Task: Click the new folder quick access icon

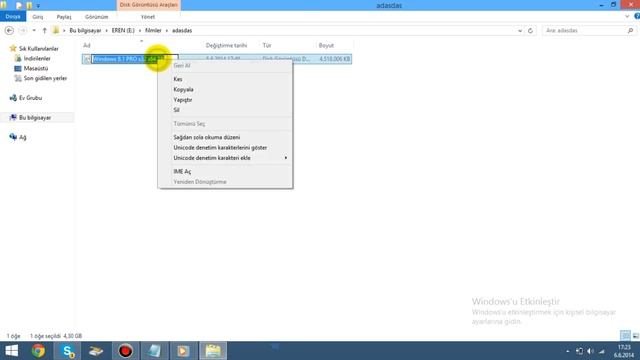Action: (x=29, y=6)
